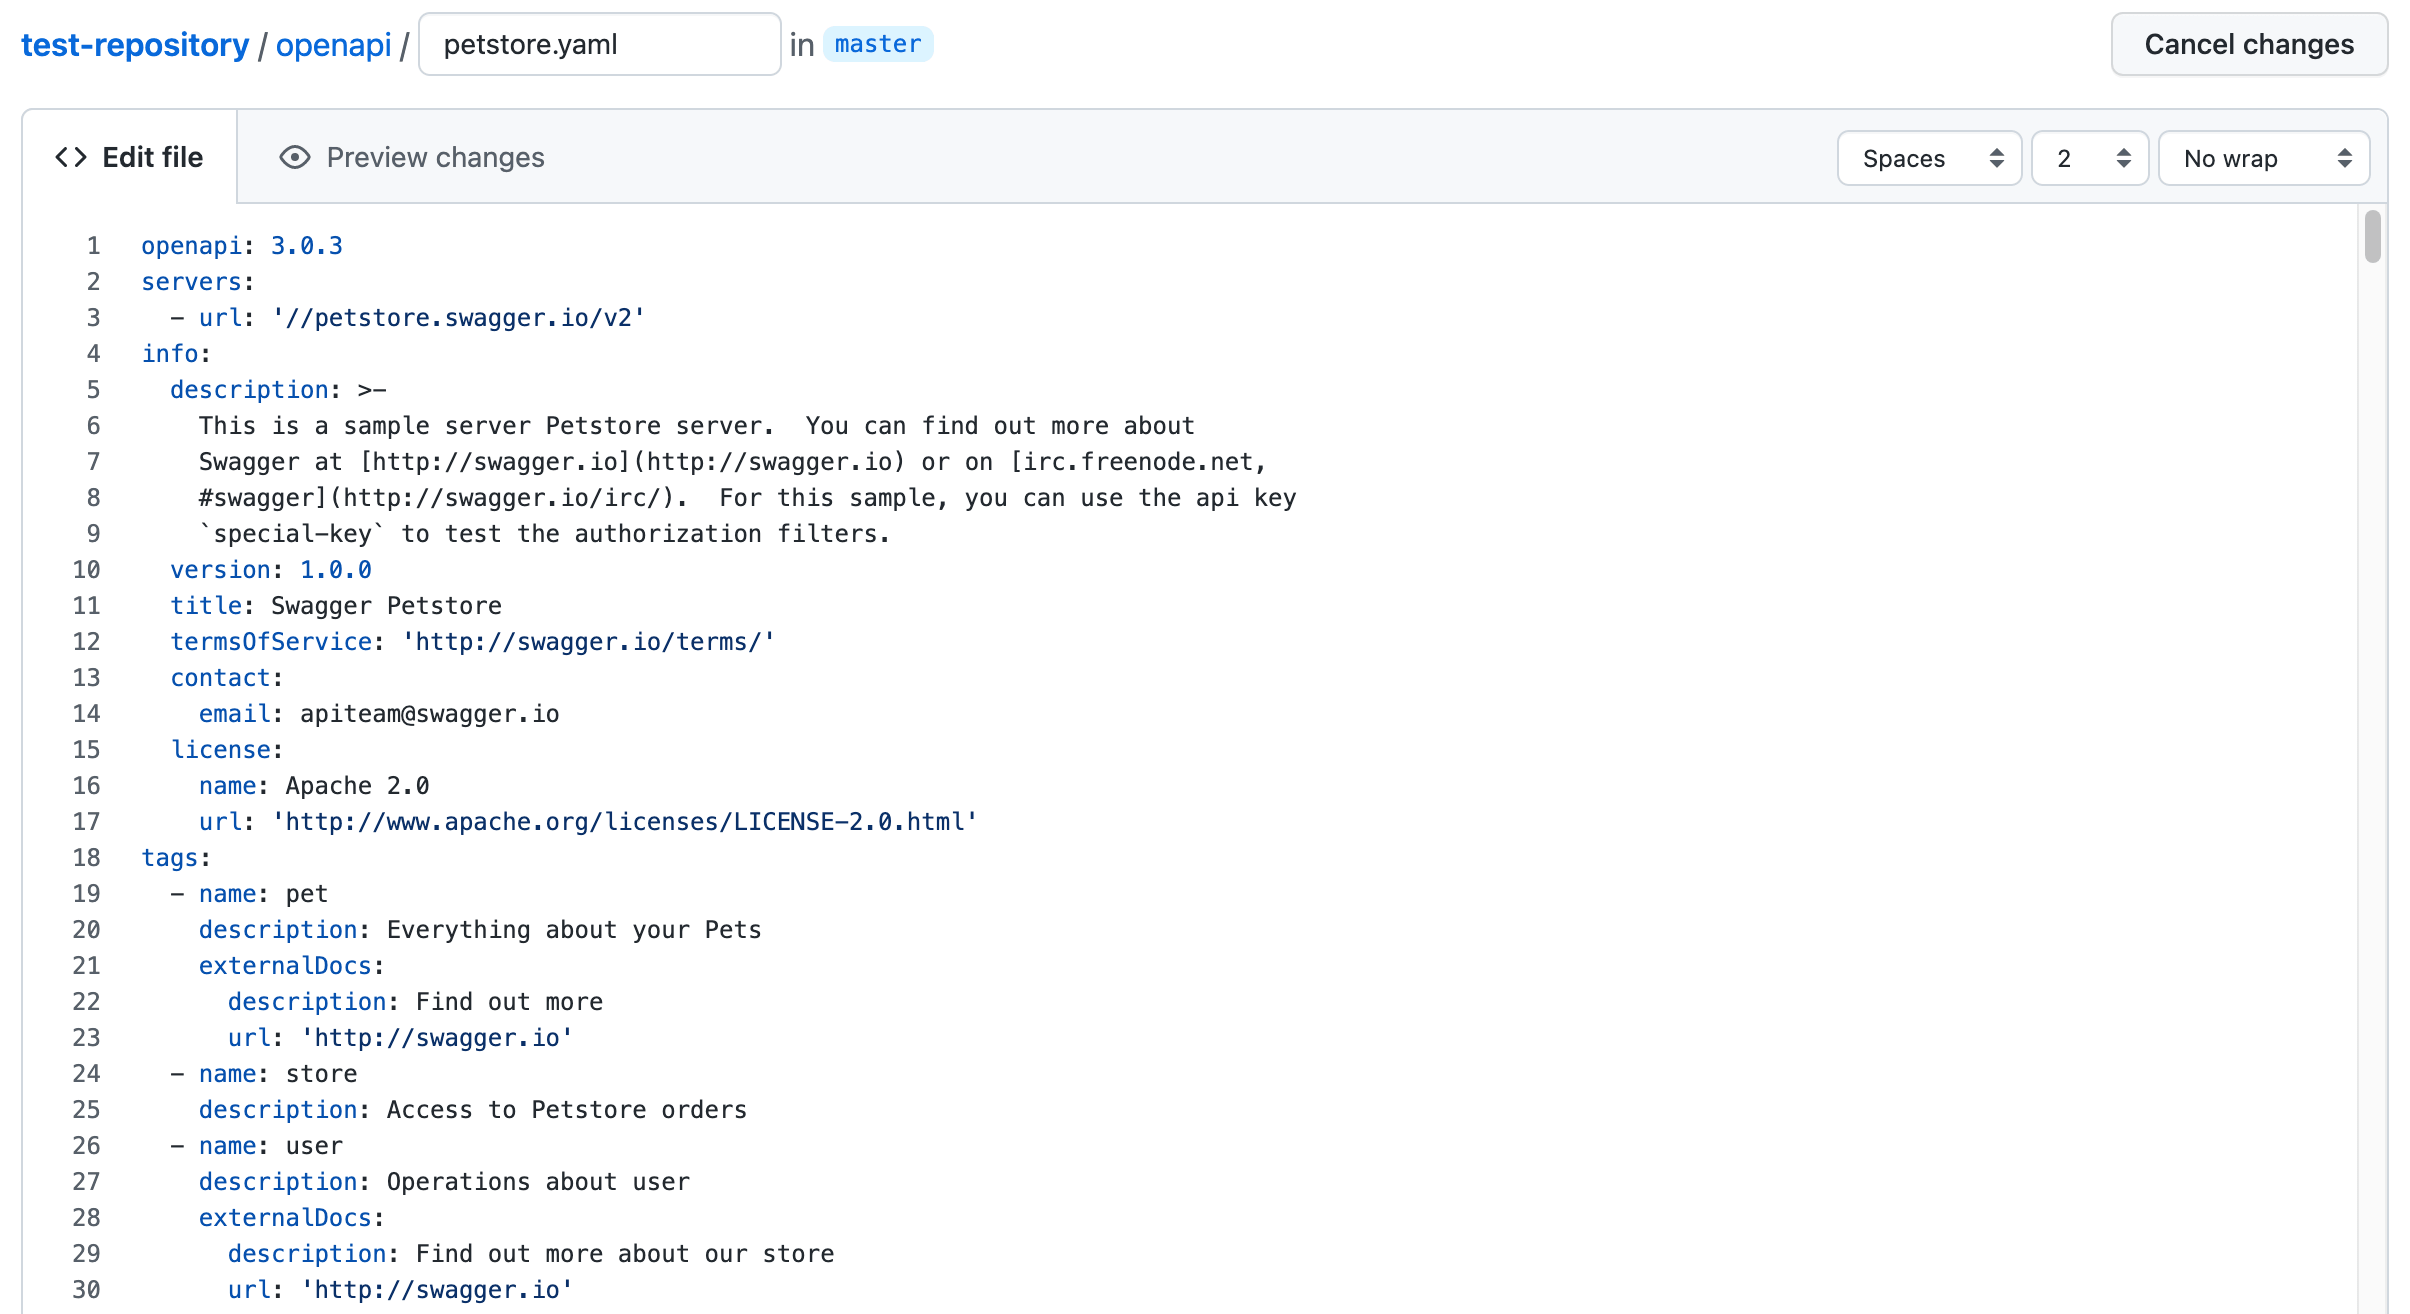
Task: Click the 'info:' key on line 4
Action: click(x=176, y=354)
